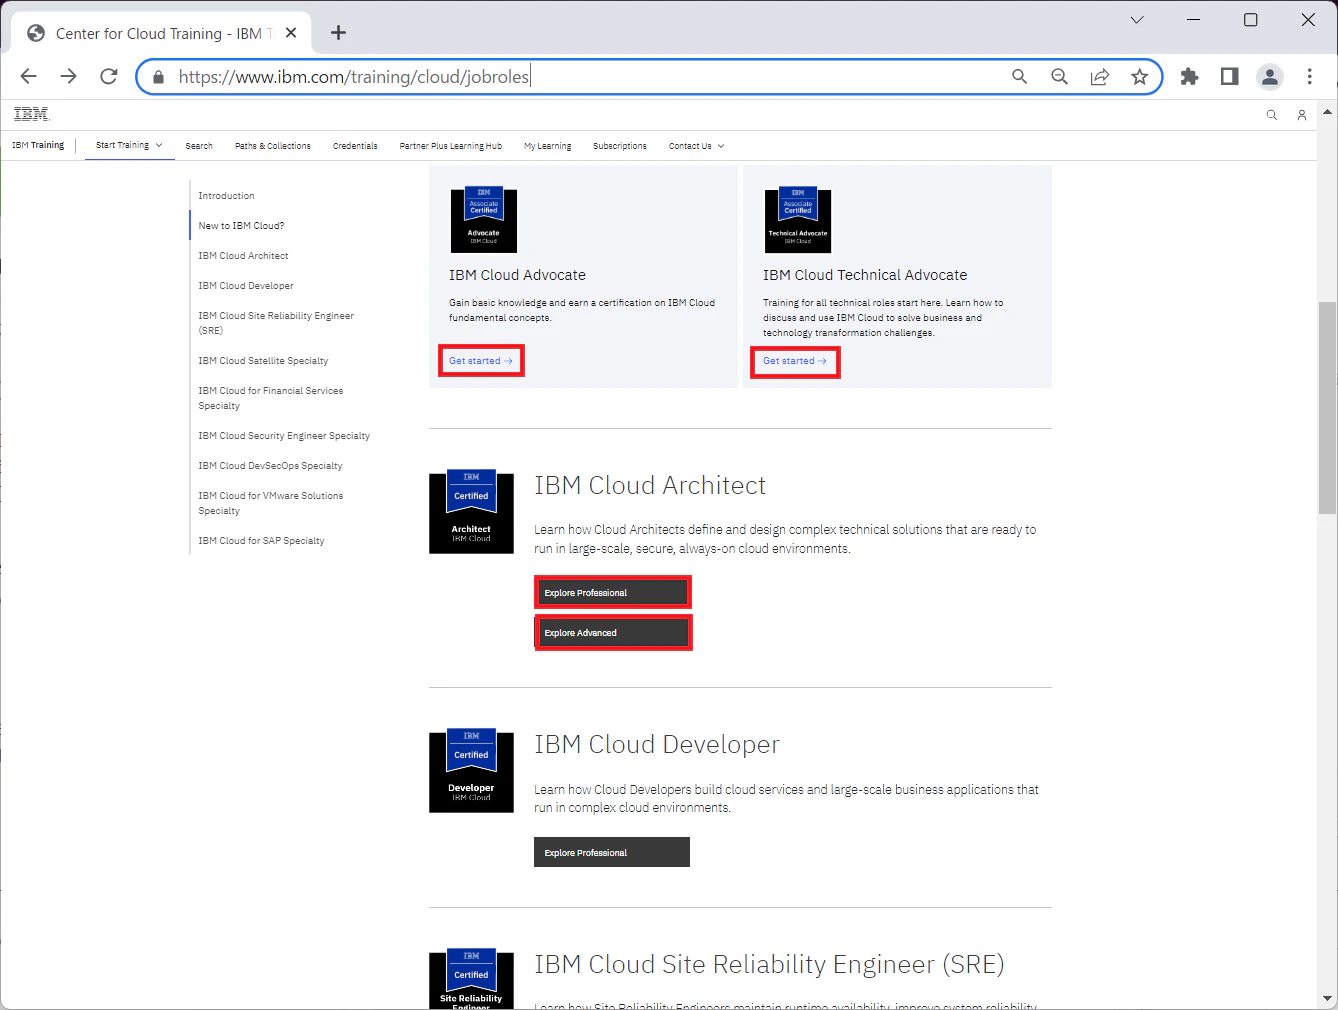Expand the Contact Us dropdown
The image size is (1338, 1010).
click(x=696, y=146)
